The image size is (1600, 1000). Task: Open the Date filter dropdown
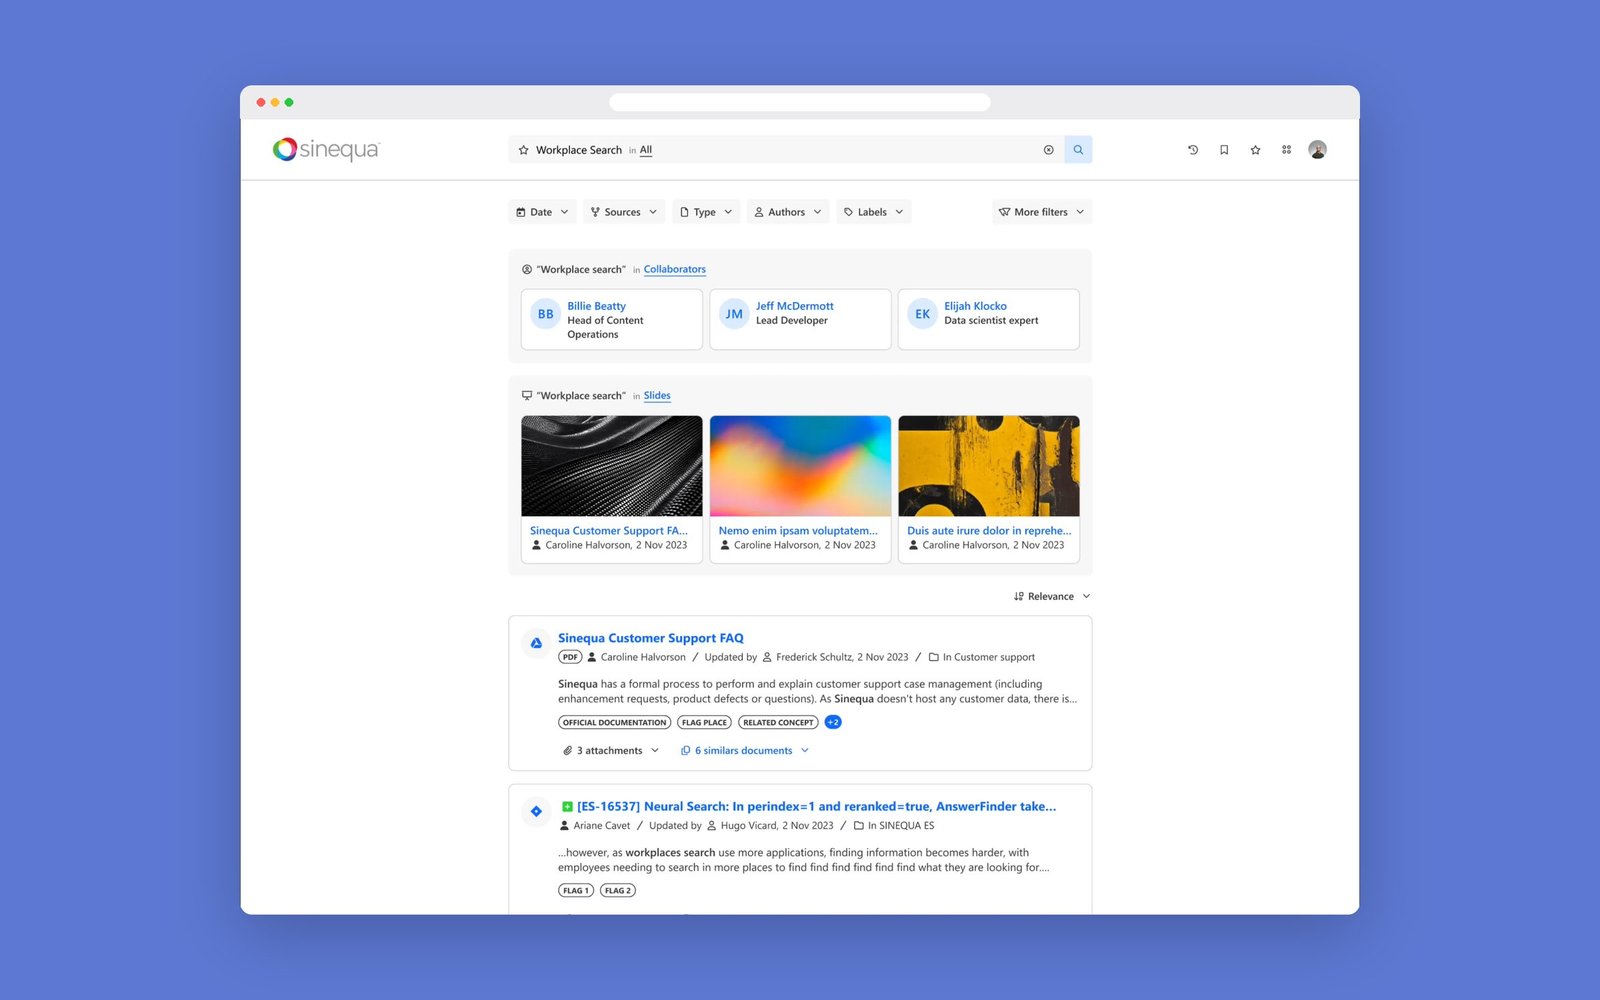click(542, 212)
